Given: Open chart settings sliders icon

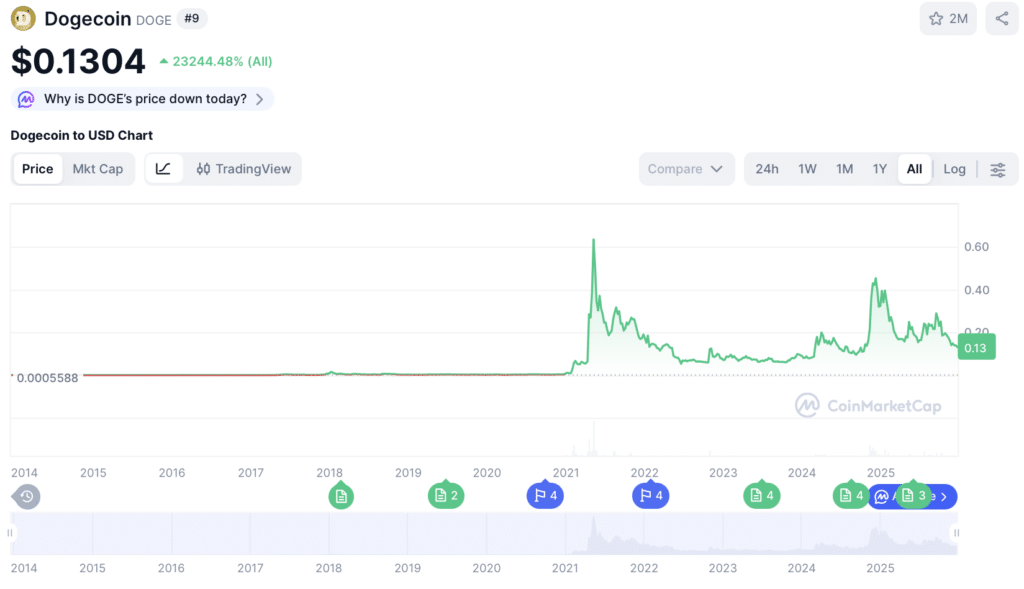Looking at the screenshot, I should point(998,170).
